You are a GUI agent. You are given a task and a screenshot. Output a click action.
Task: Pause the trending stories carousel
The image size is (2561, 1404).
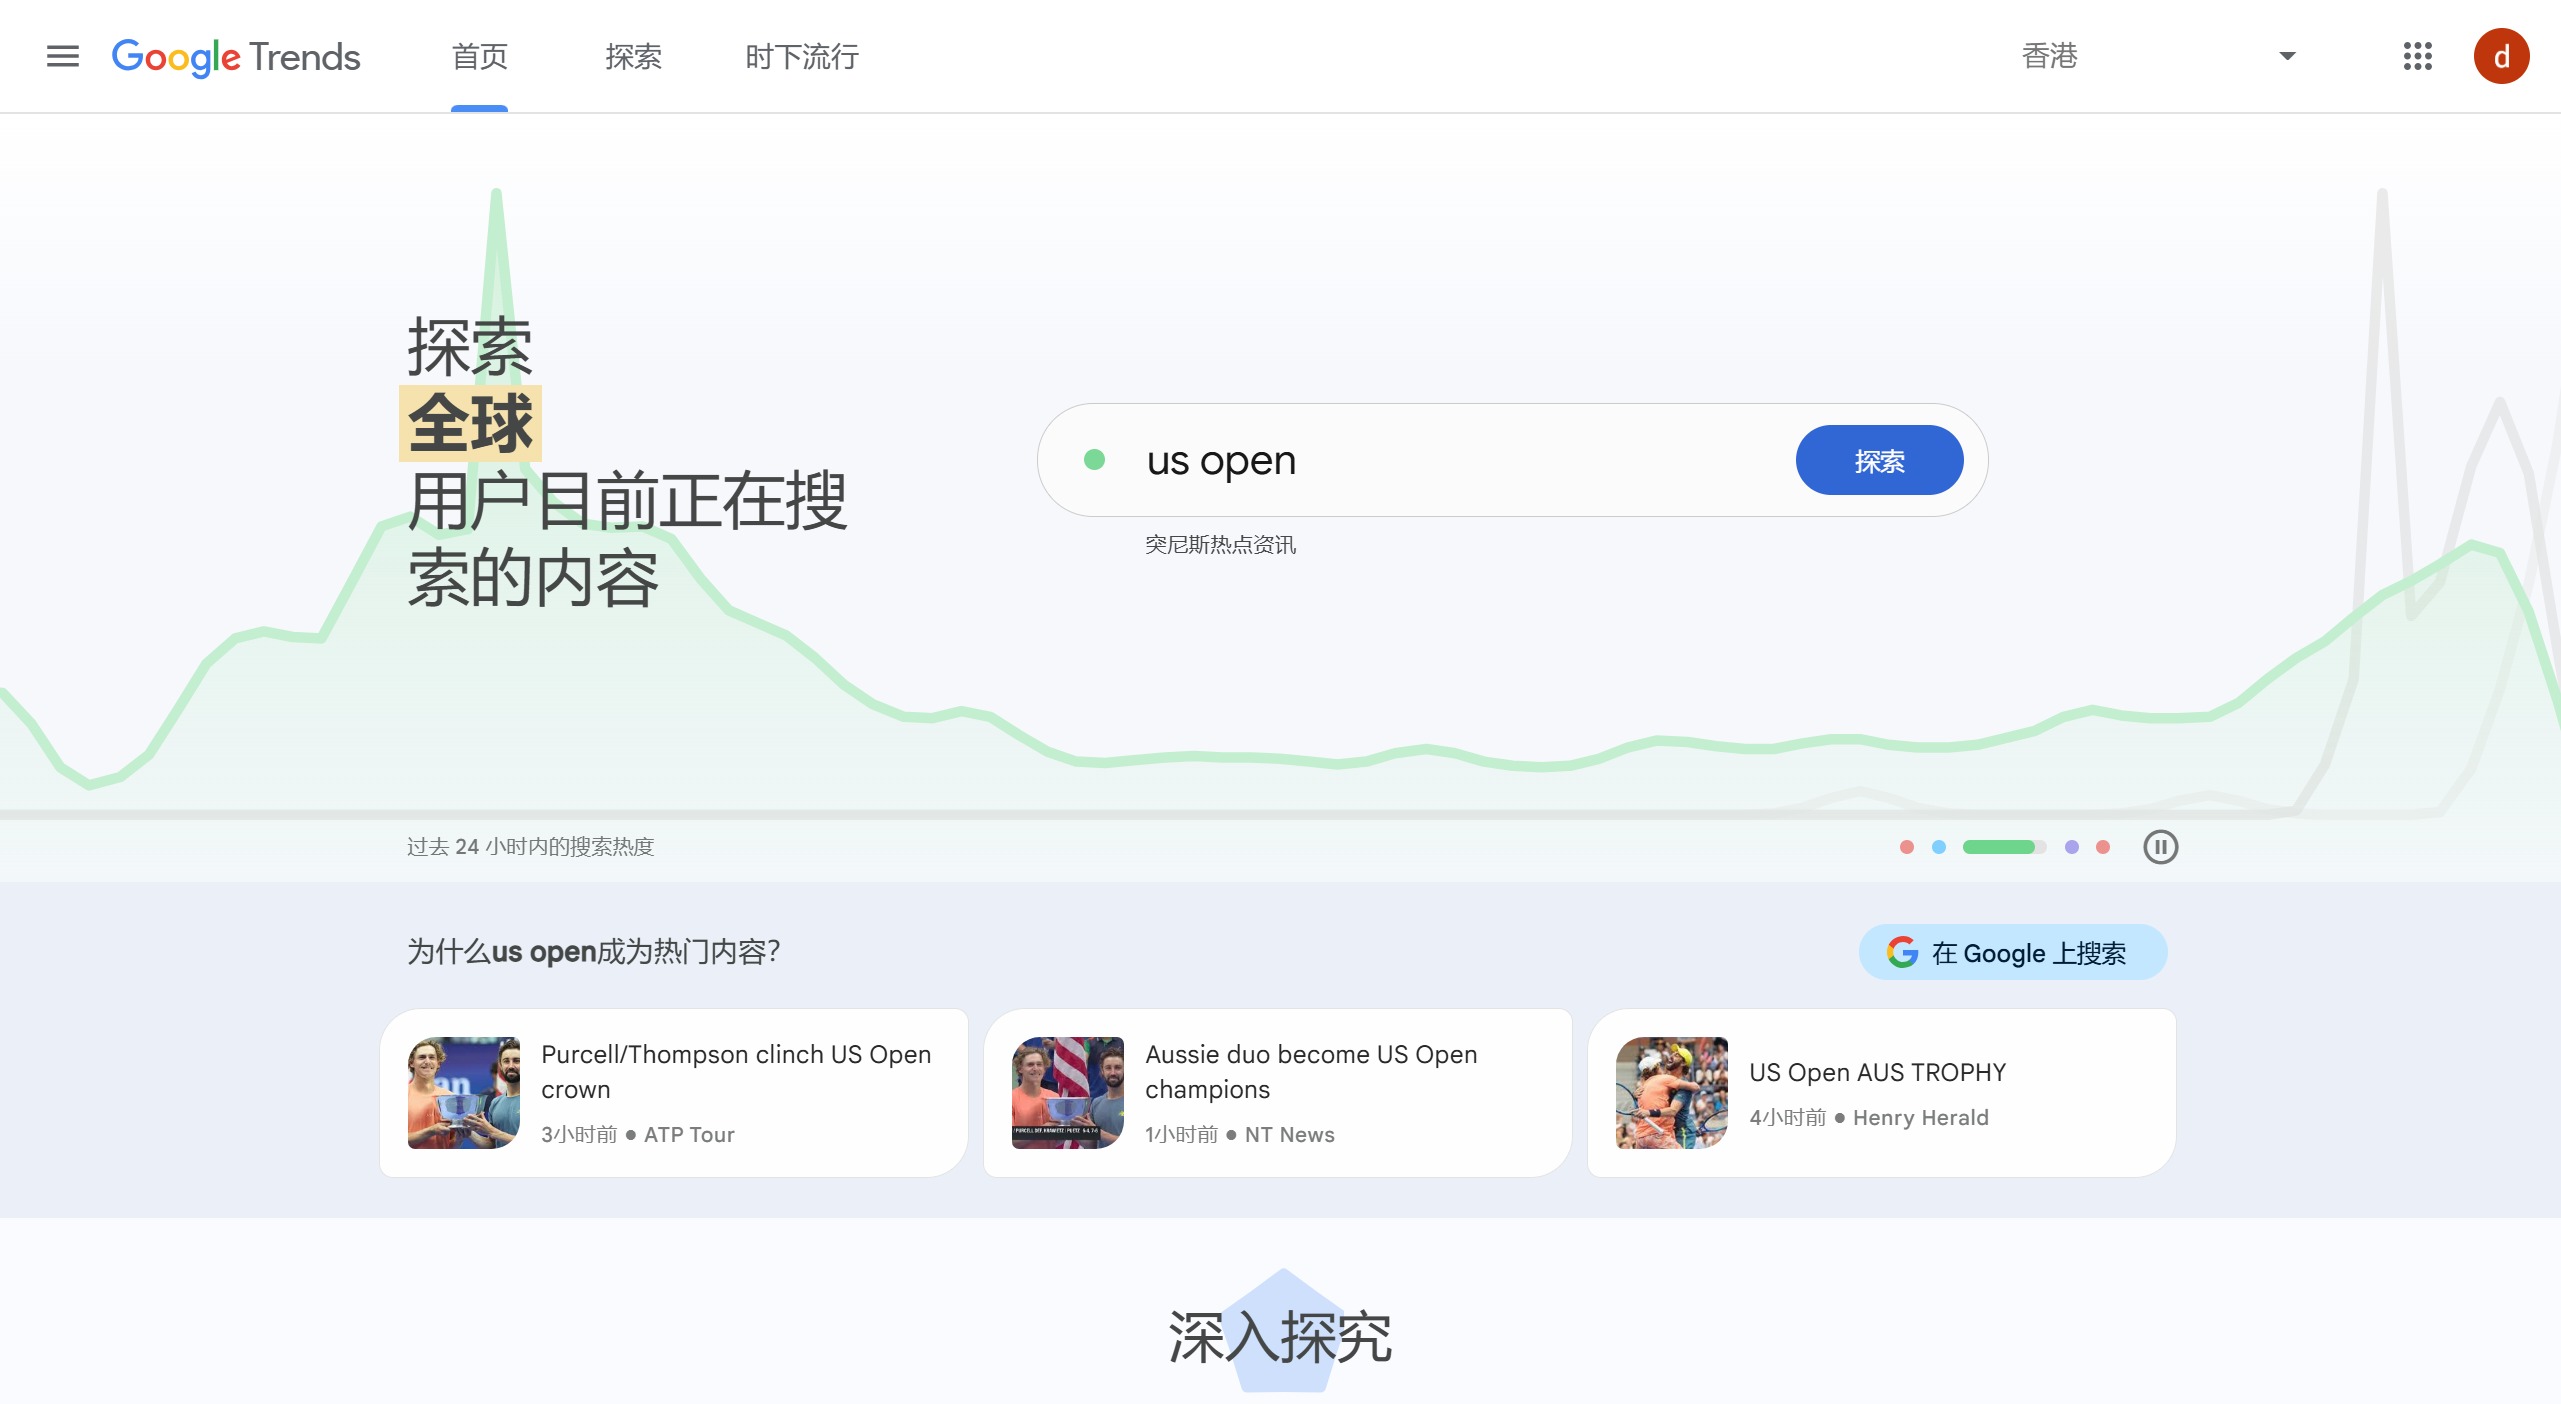[x=2162, y=847]
